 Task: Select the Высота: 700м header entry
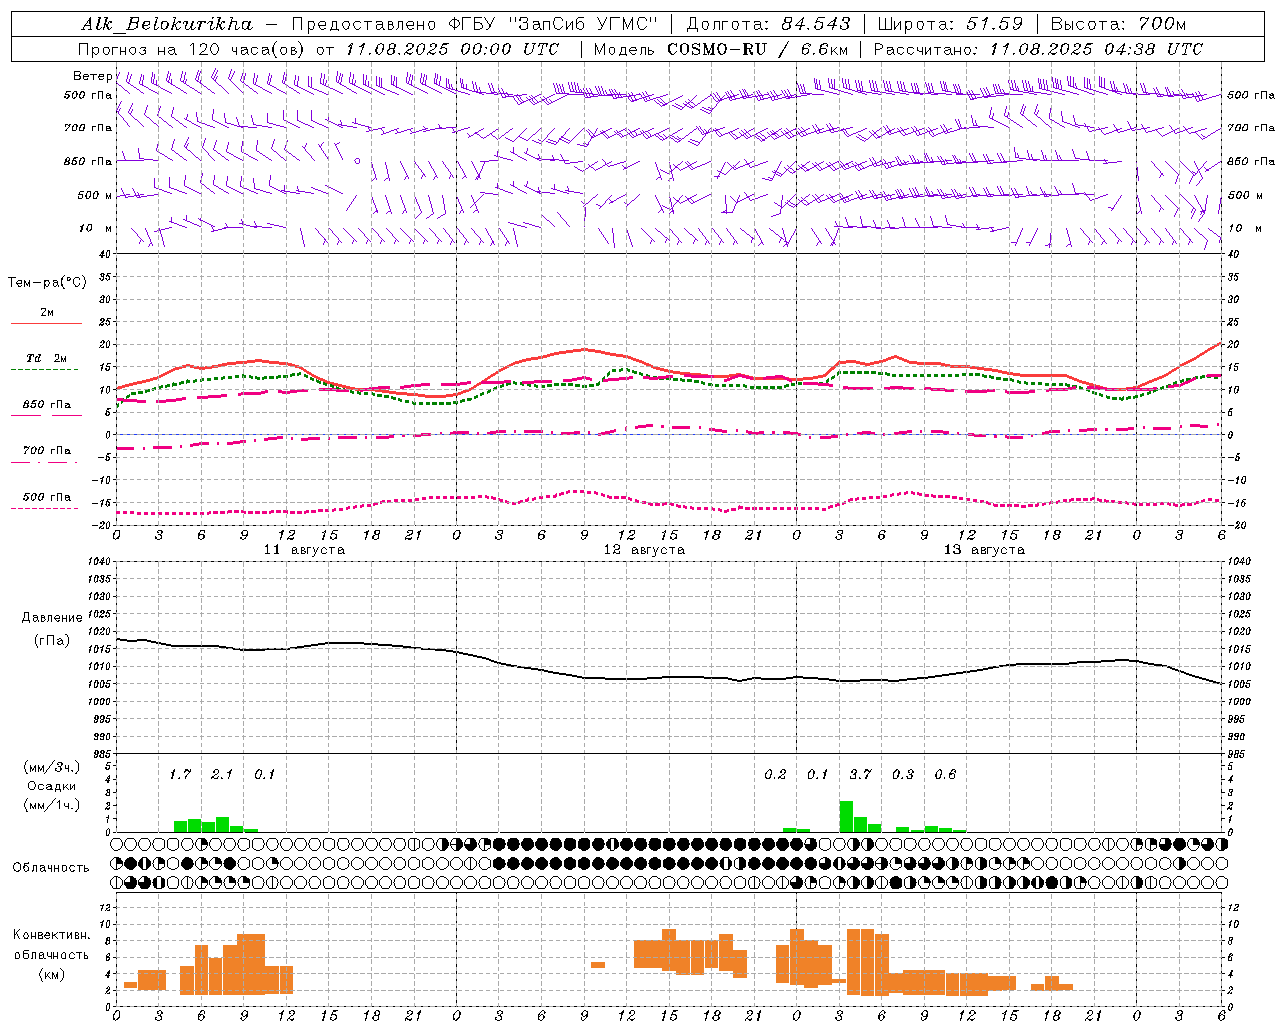(x=1119, y=24)
